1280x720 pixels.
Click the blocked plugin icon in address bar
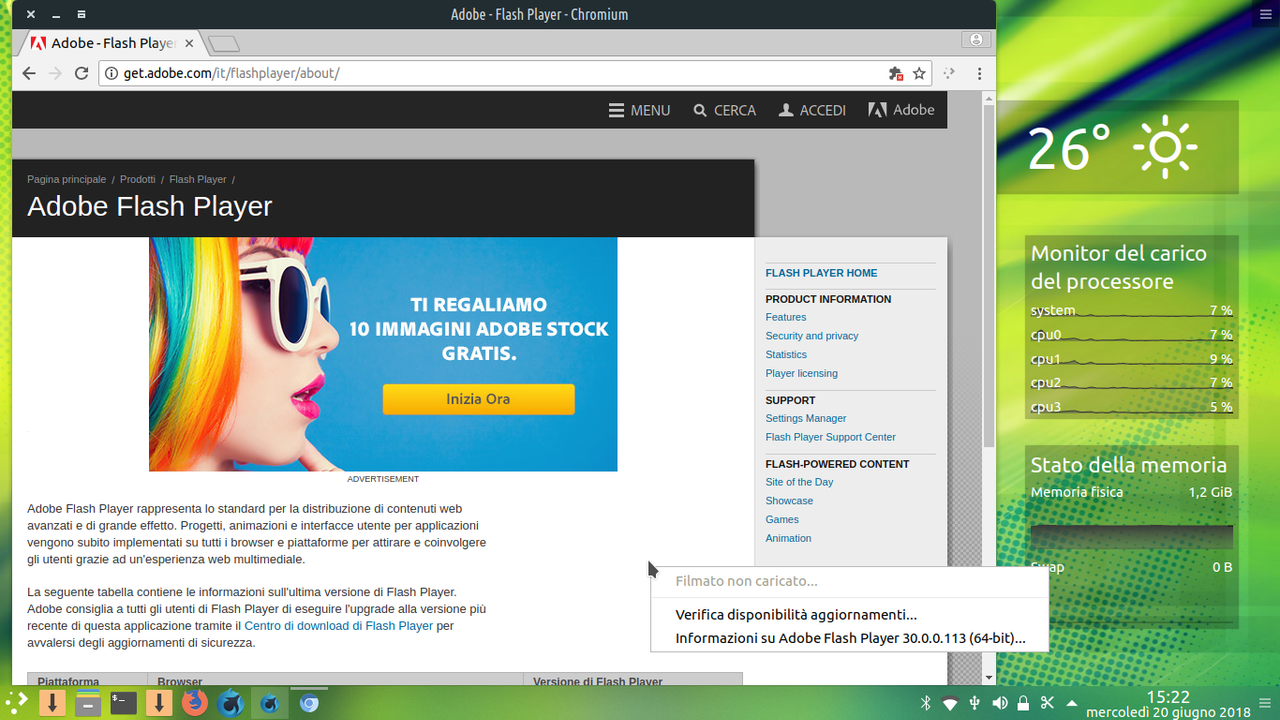(896, 73)
